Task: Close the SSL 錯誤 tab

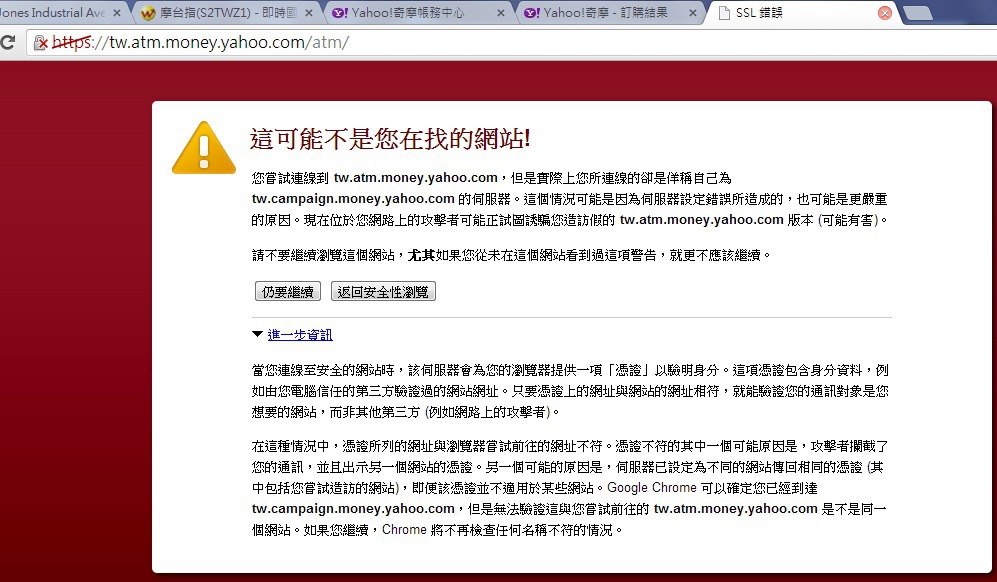Action: (884, 13)
